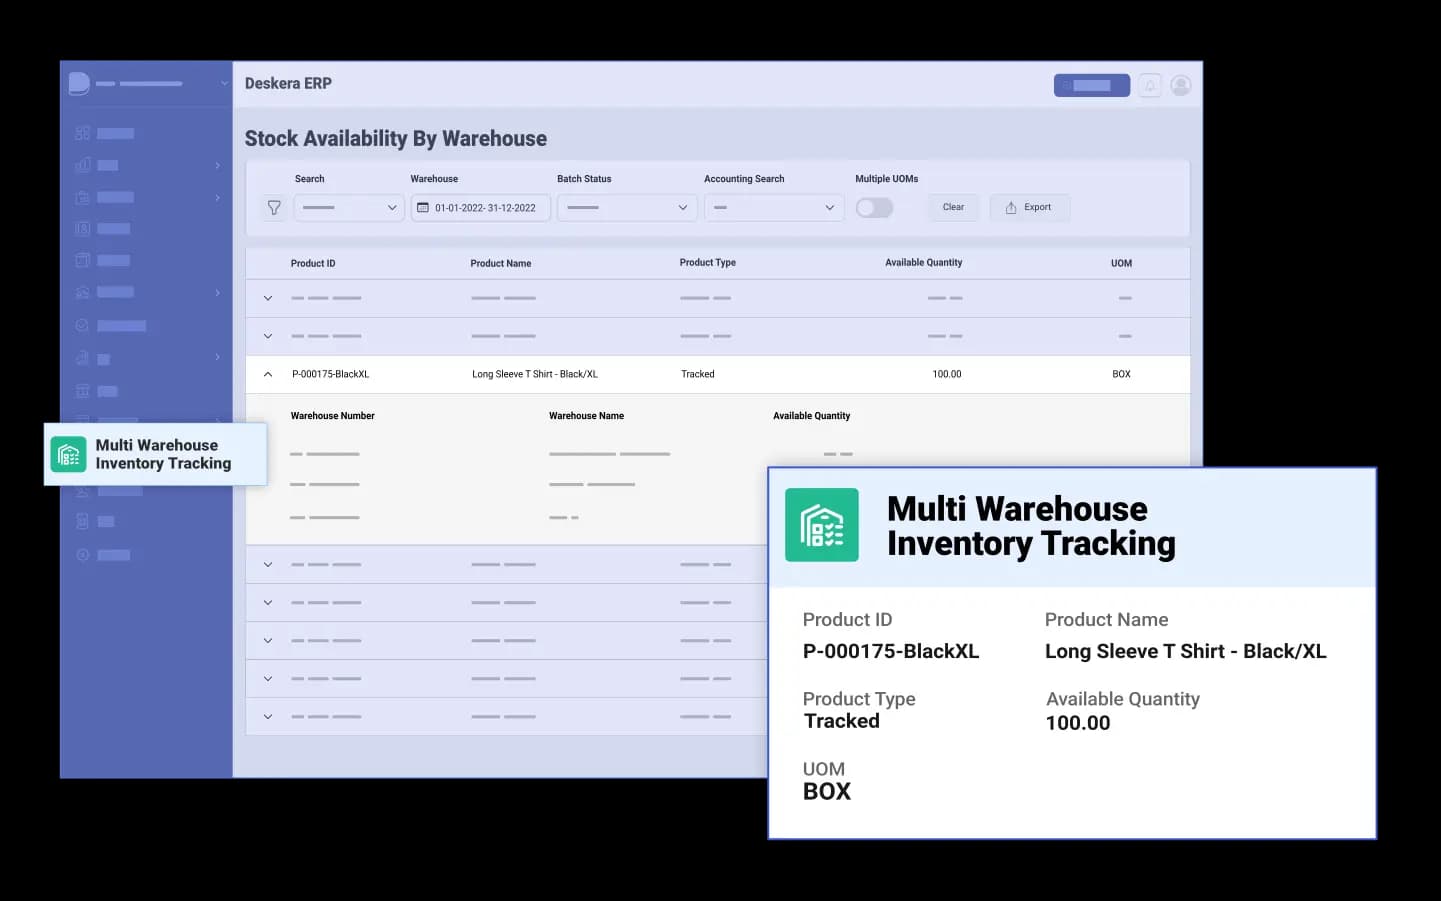Click the 100.00 value on the detail card
1441x901 pixels.
tap(1078, 723)
